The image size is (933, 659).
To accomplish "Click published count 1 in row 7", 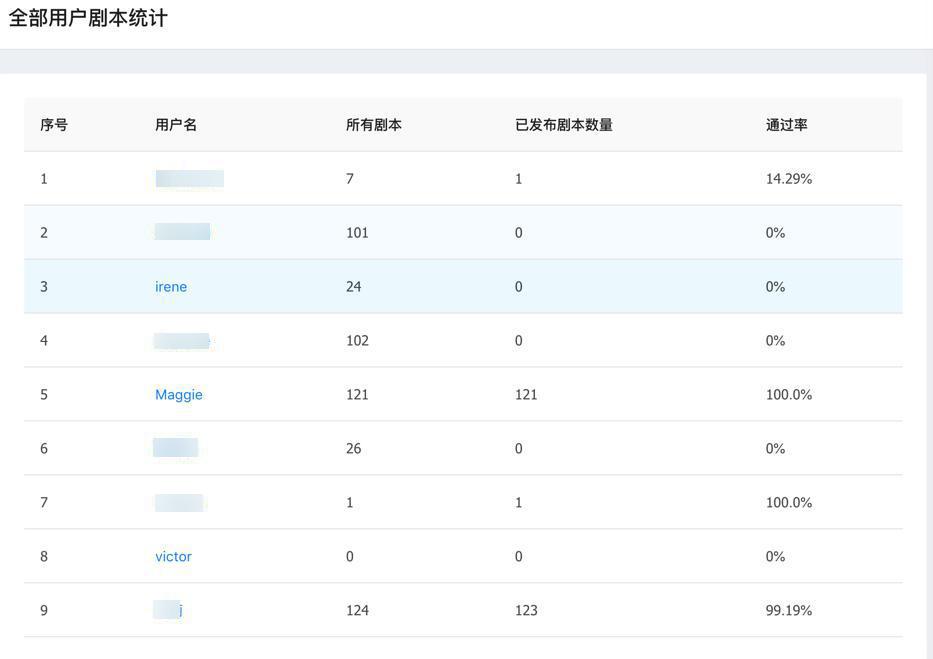I will click(x=519, y=503).
